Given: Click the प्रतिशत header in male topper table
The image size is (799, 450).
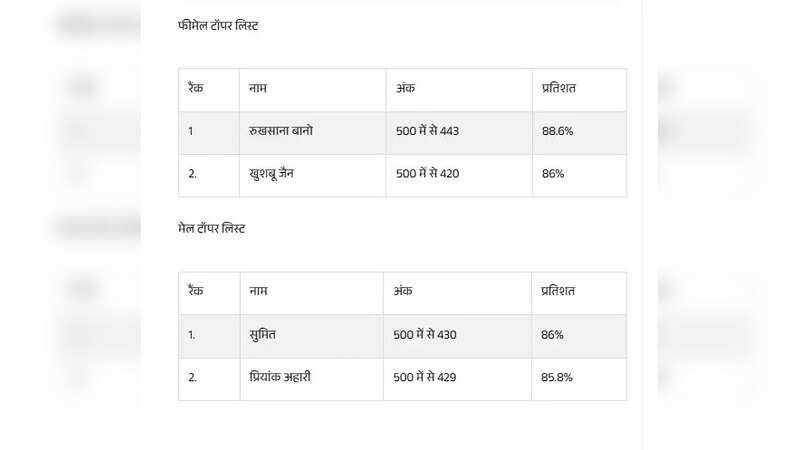Looking at the screenshot, I should 557,291.
